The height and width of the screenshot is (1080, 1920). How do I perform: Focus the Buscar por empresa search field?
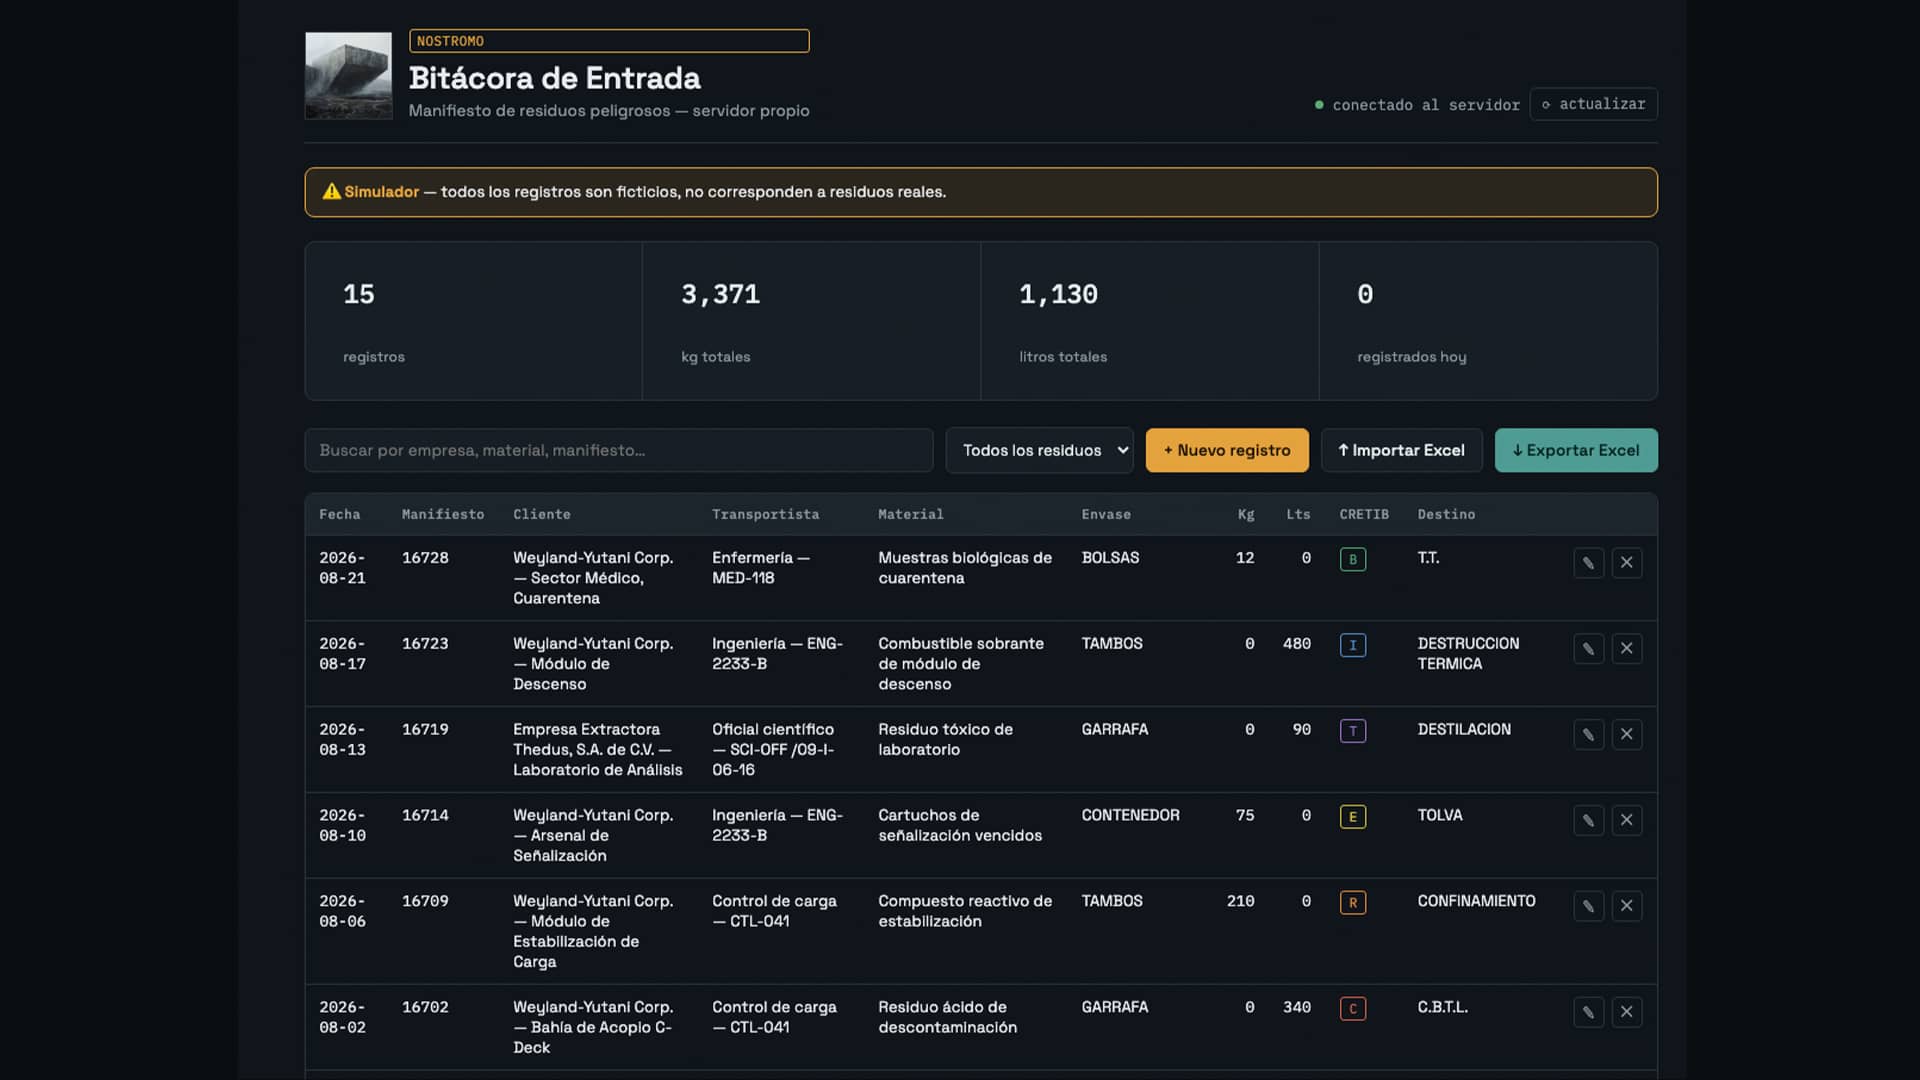pyautogui.click(x=619, y=451)
